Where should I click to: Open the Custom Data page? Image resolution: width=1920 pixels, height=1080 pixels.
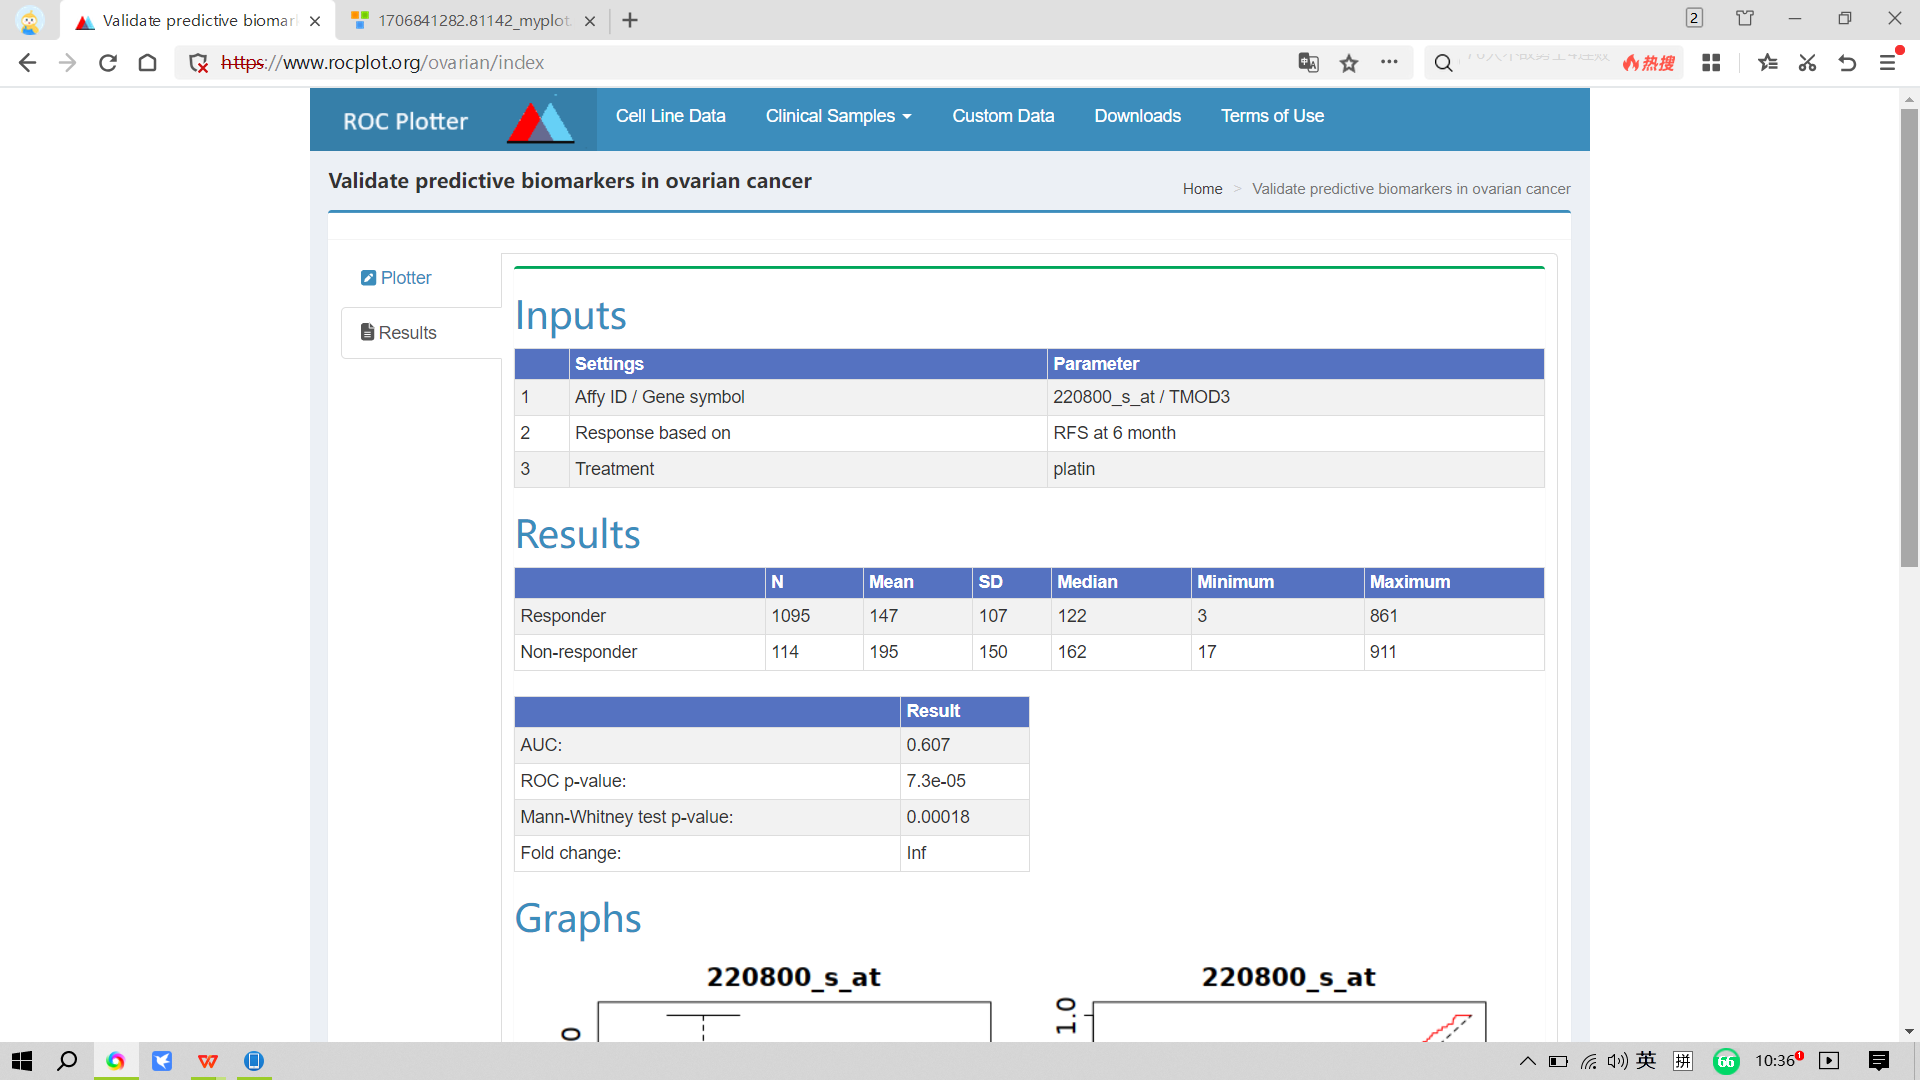coord(1003,116)
